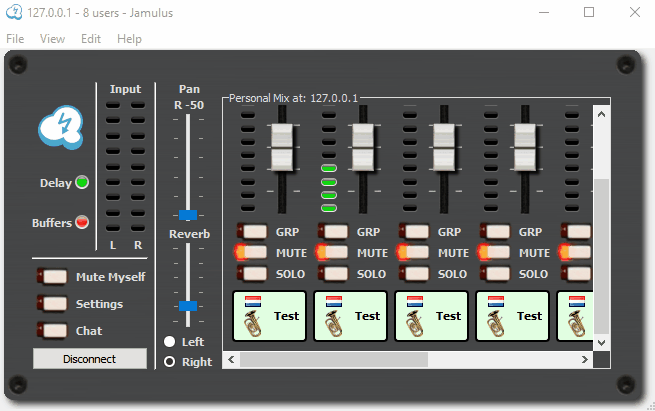Screen dimensions: 655x411
Task: Click the R -50 pan value
Action: coord(189,105)
